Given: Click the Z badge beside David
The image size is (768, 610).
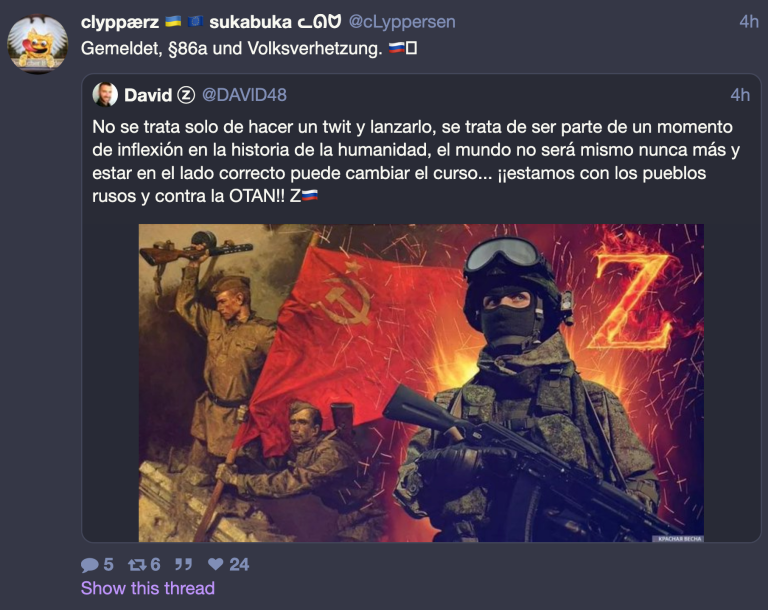Looking at the screenshot, I should coord(186,95).
